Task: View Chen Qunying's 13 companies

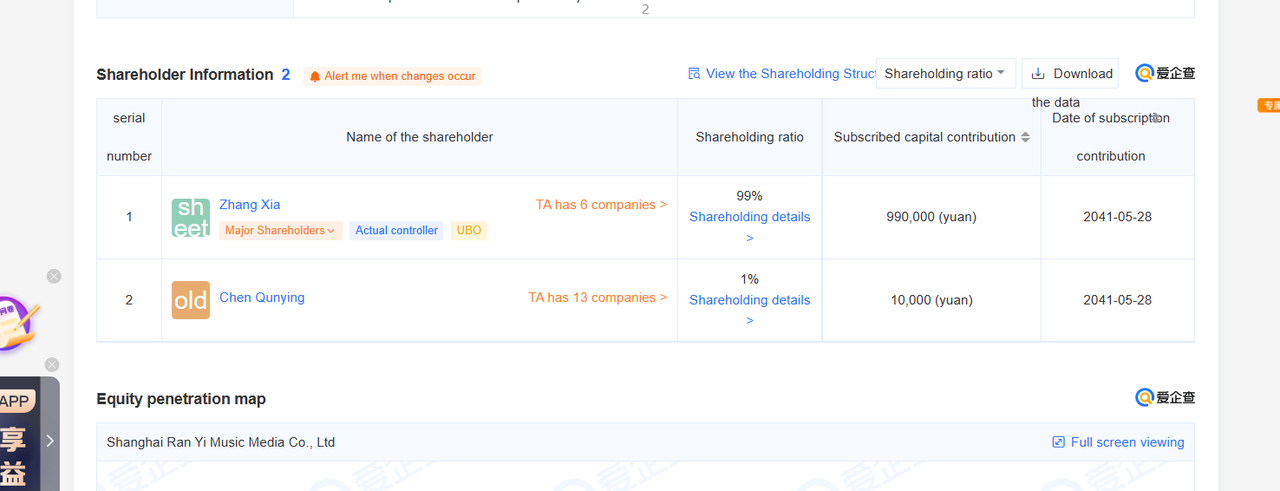Action: tap(597, 297)
